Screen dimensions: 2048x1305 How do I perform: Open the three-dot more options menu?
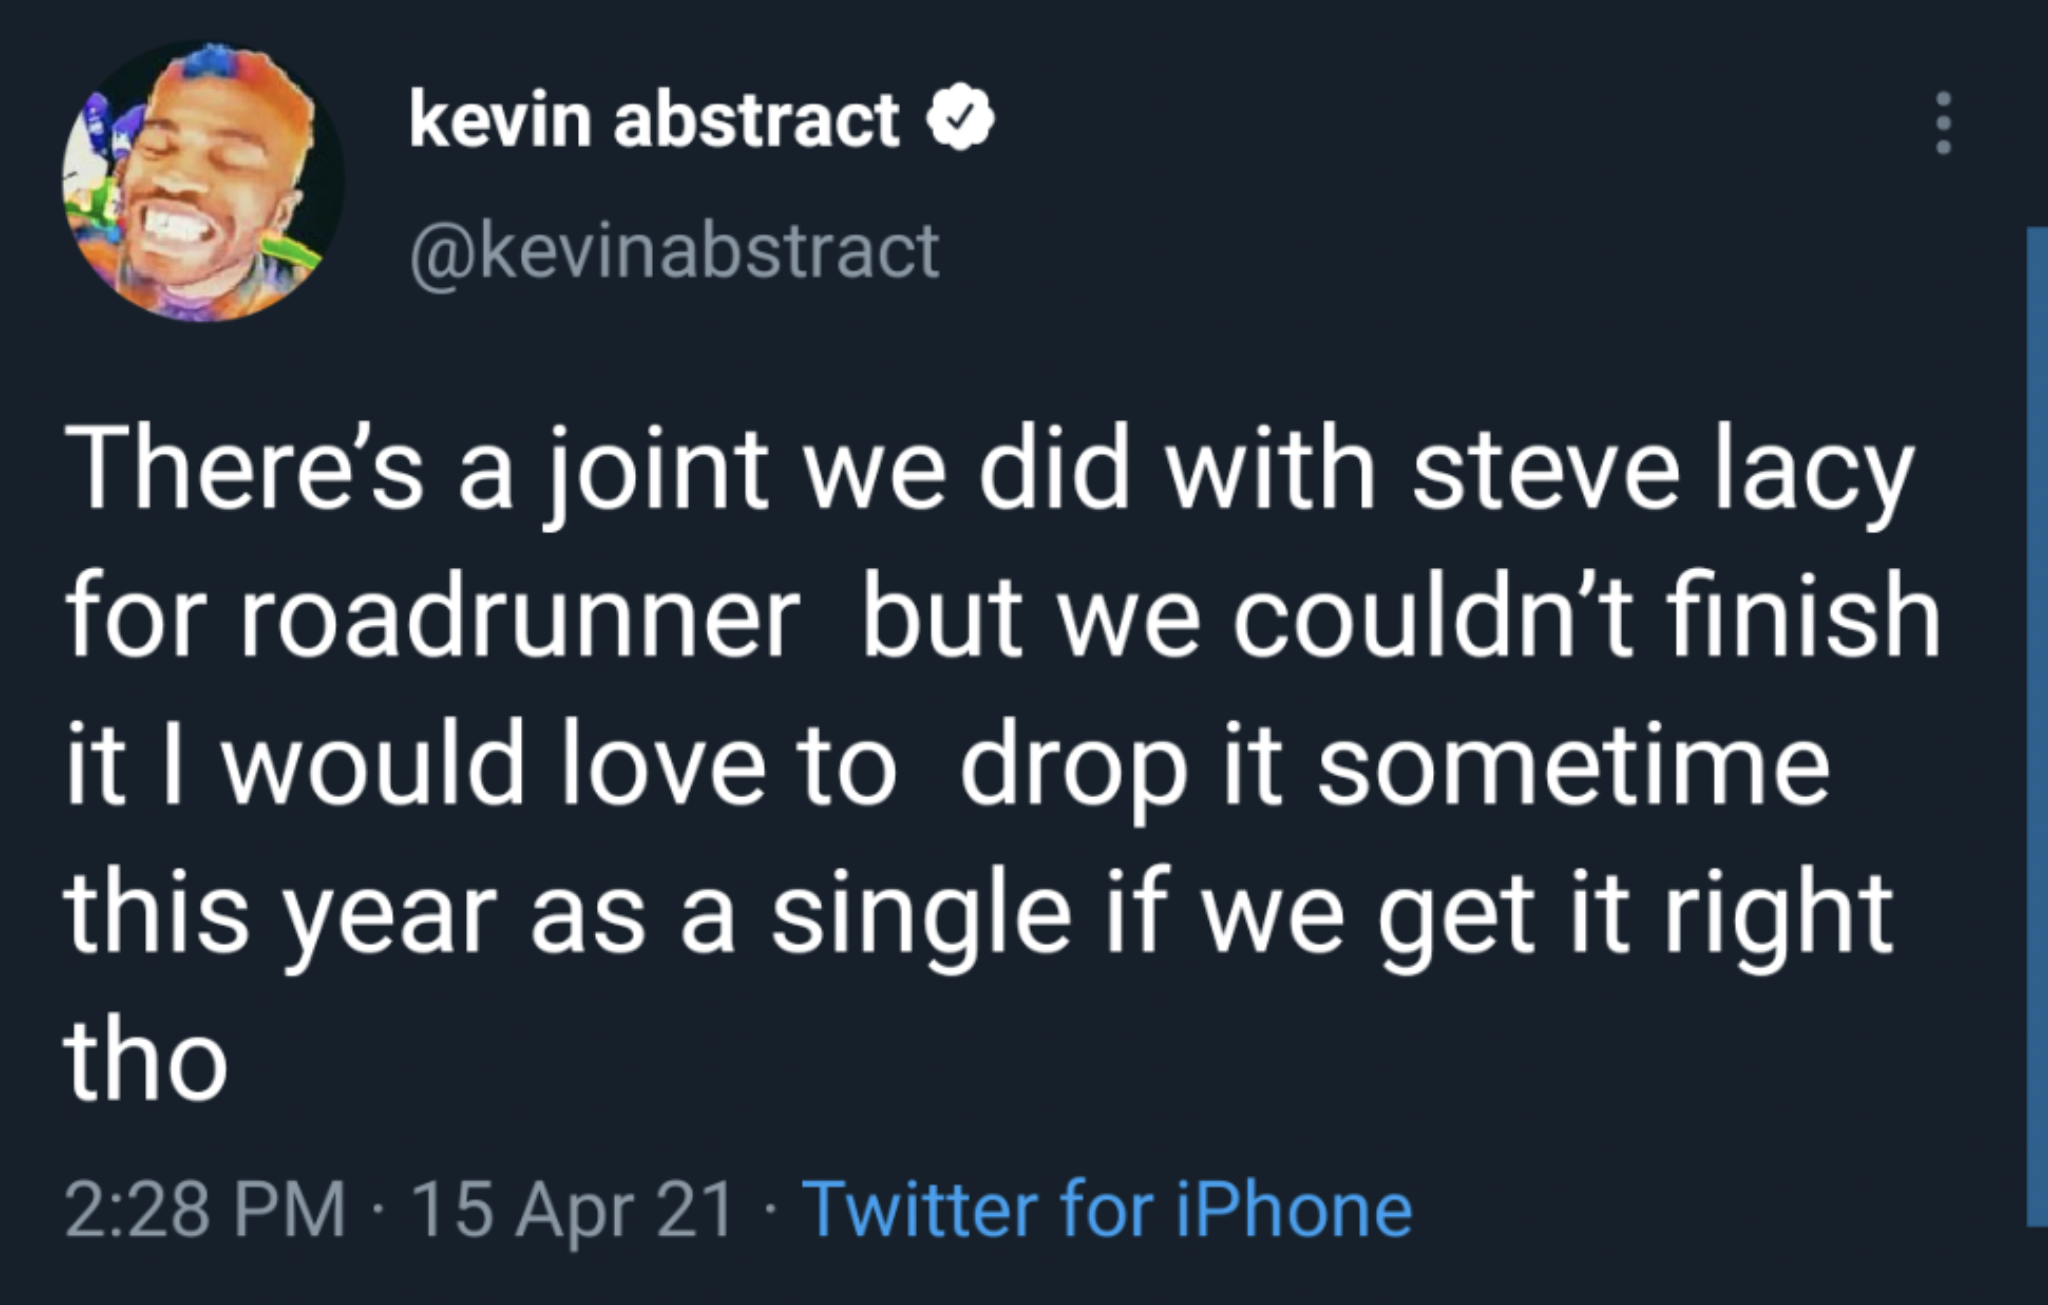coord(1943,124)
